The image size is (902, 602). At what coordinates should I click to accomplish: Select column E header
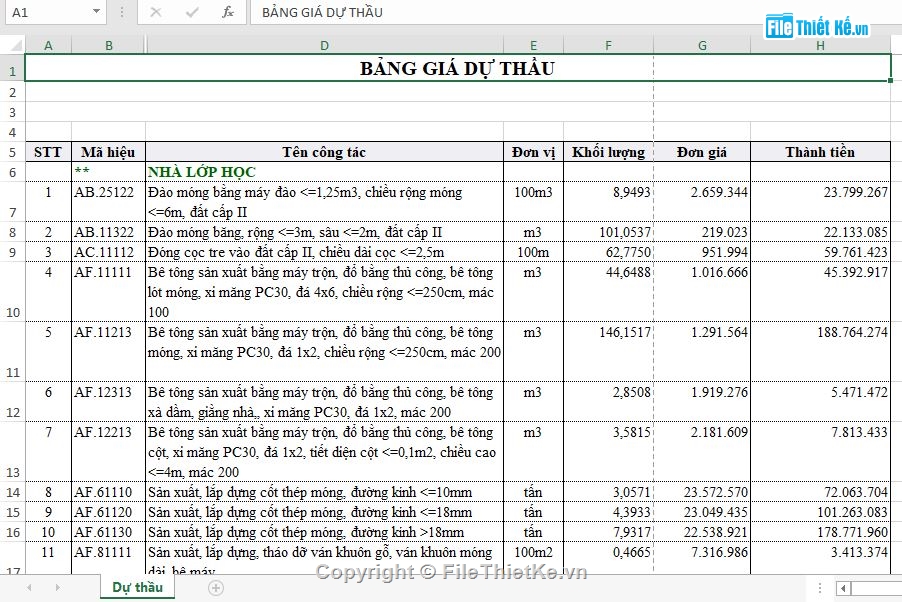[x=533, y=45]
